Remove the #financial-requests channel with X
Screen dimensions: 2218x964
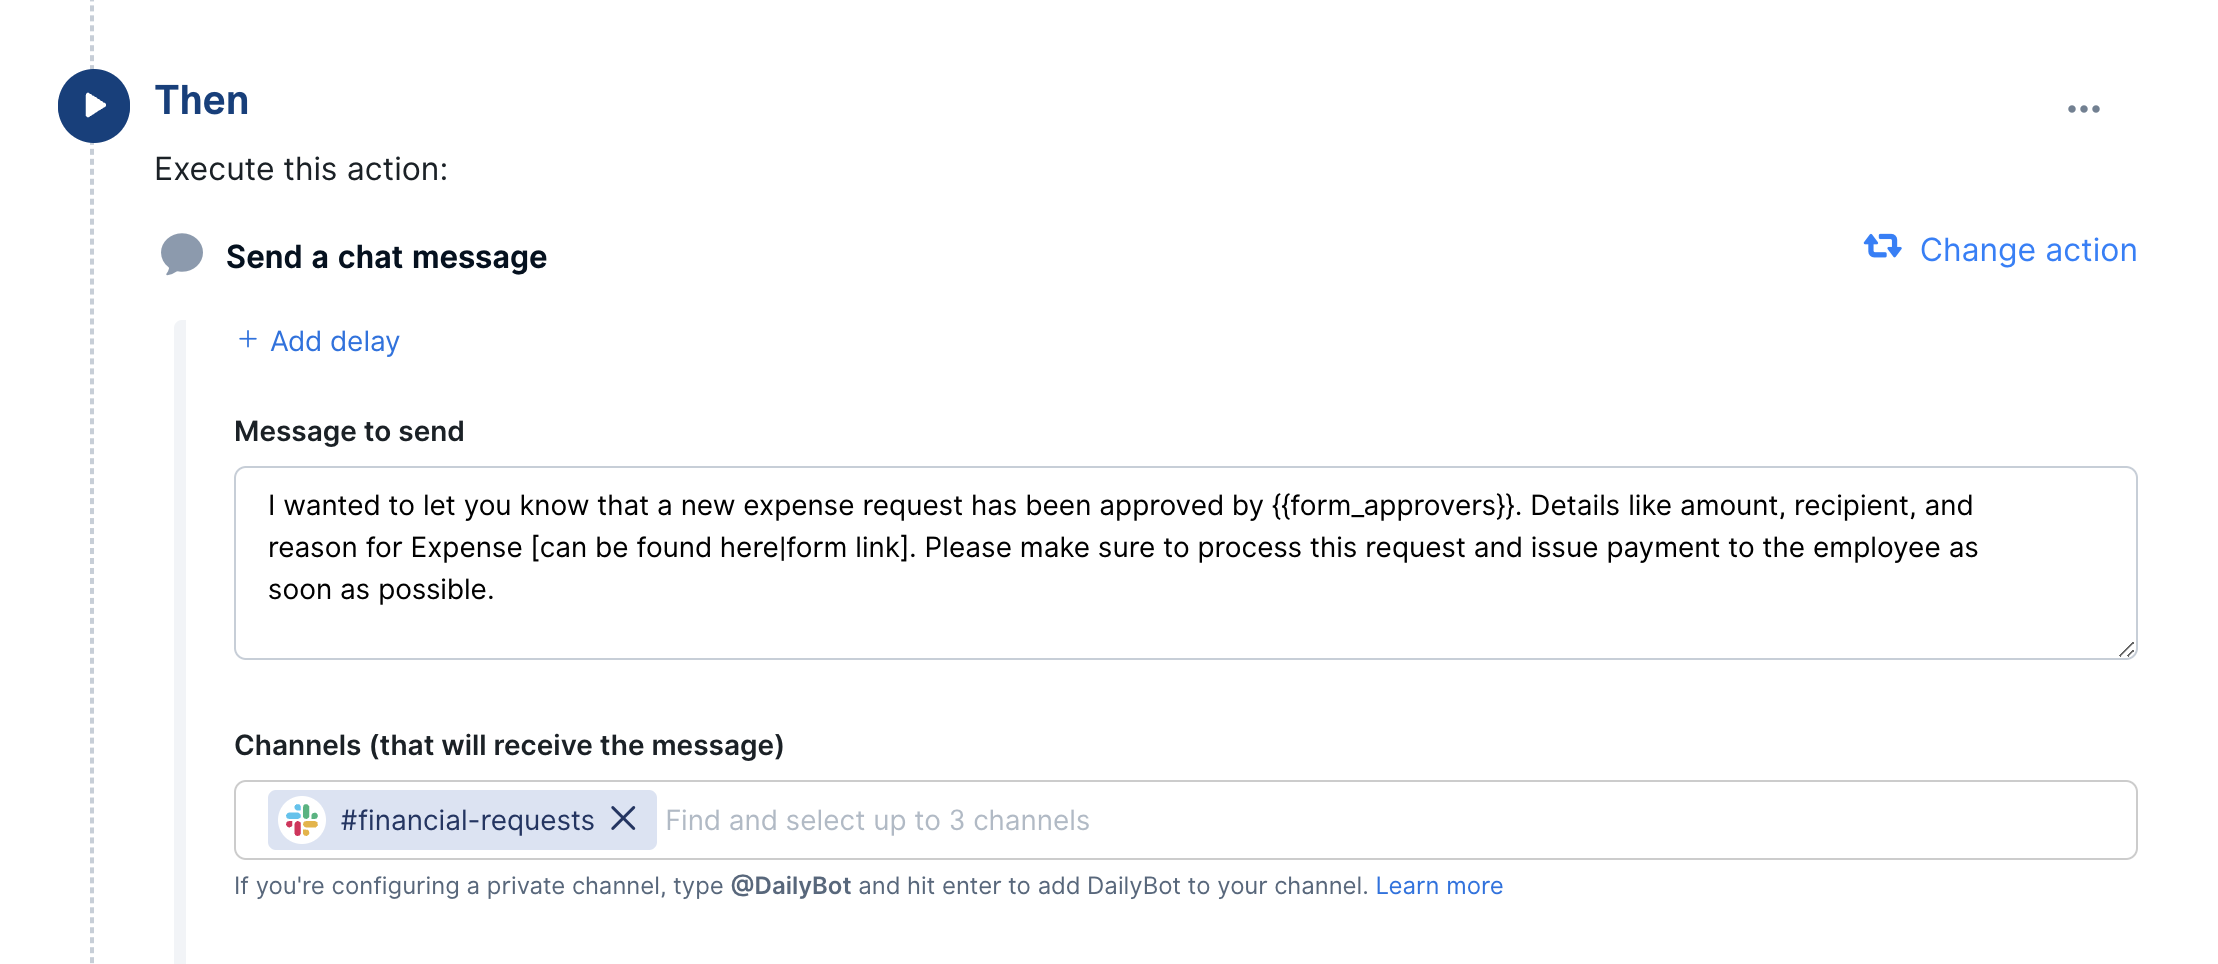click(x=624, y=819)
